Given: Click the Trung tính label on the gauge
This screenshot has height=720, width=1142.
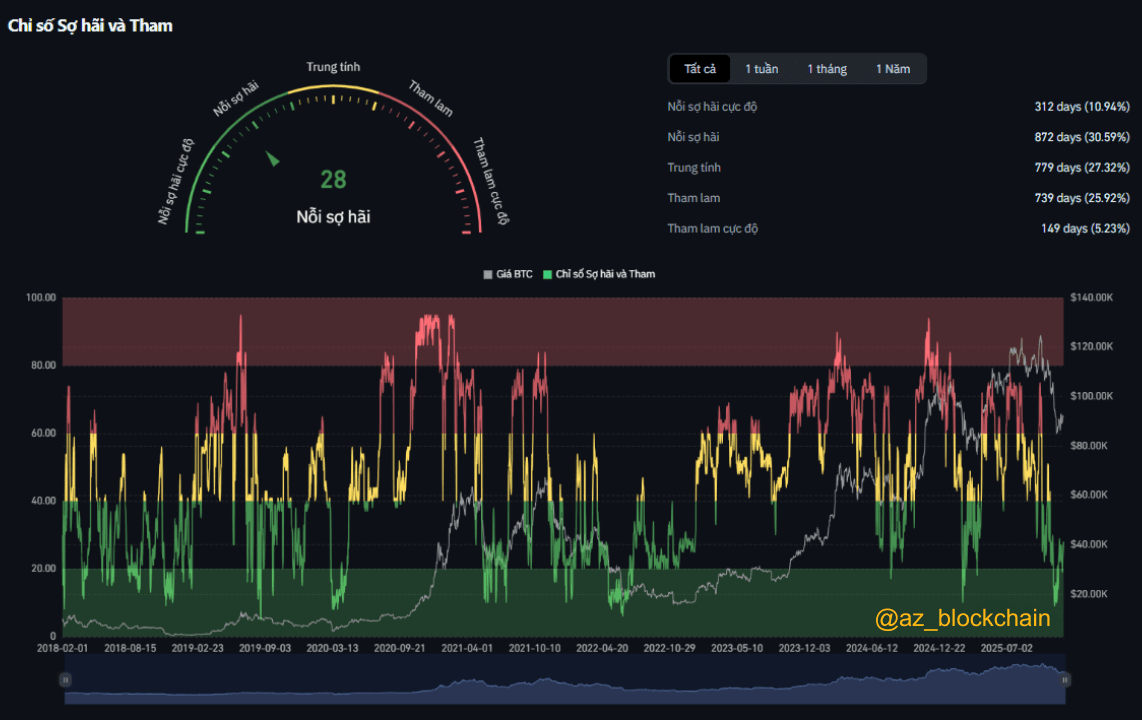Looking at the screenshot, I should click(x=333, y=68).
